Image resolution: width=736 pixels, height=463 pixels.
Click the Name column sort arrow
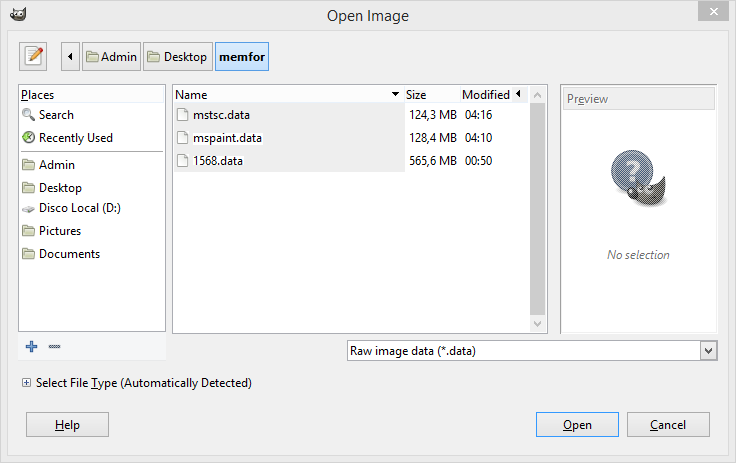[x=396, y=95]
